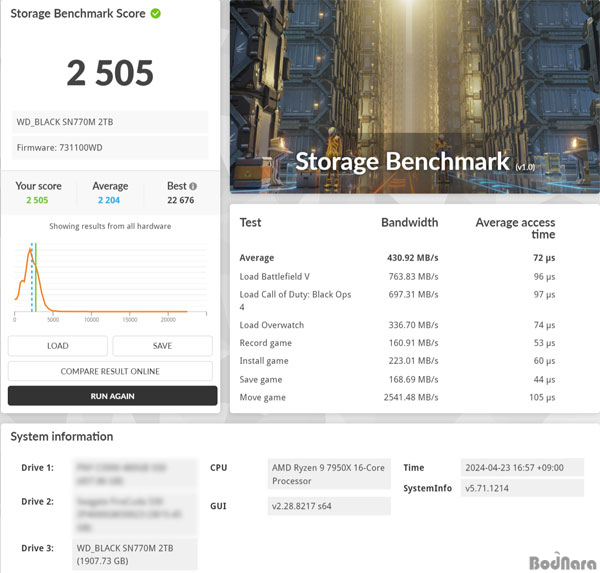The height and width of the screenshot is (573, 600).
Task: Click Install game bandwidth 223.01 MB/s
Action: click(414, 361)
